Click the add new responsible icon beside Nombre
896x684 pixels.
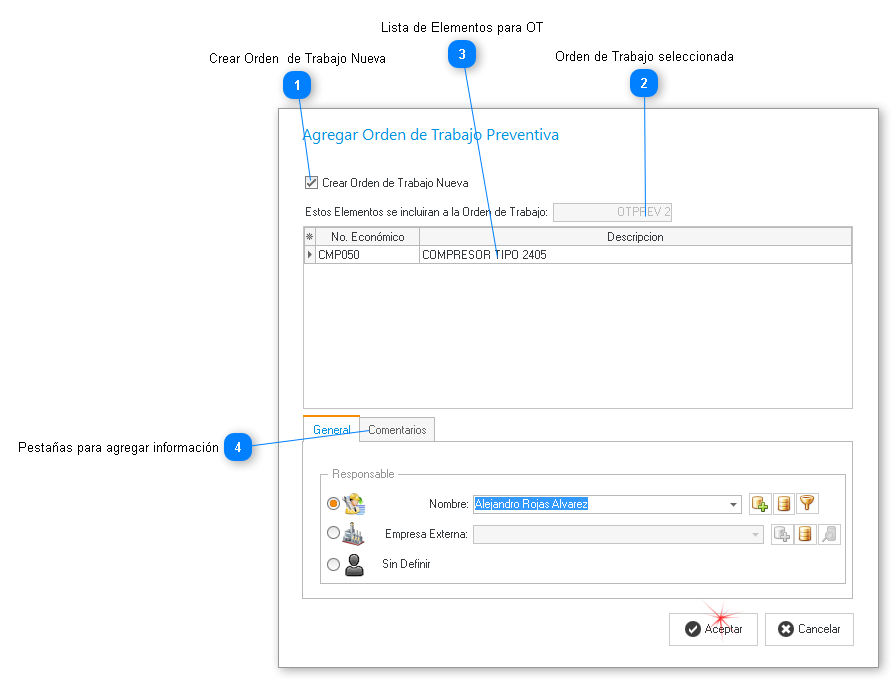(x=760, y=504)
